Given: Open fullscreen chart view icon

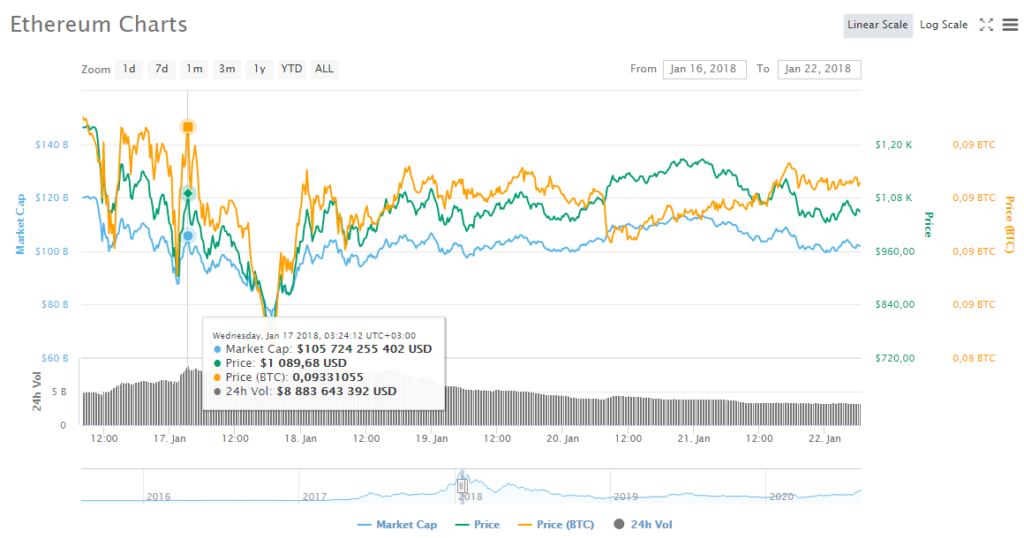Looking at the screenshot, I should [986, 25].
